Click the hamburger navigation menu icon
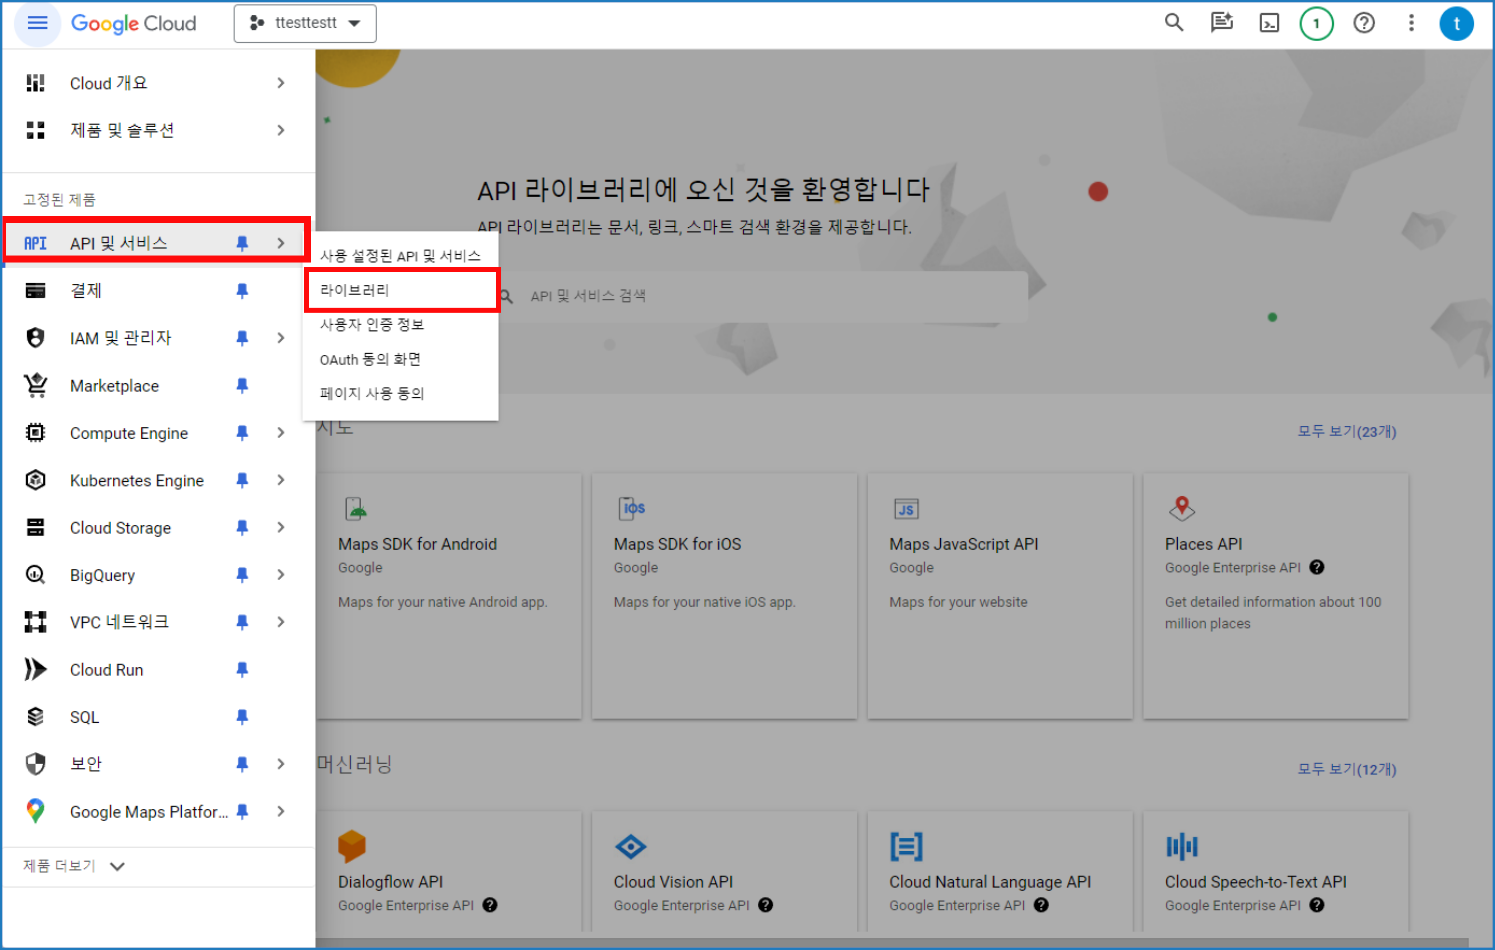1495x950 pixels. 37,23
